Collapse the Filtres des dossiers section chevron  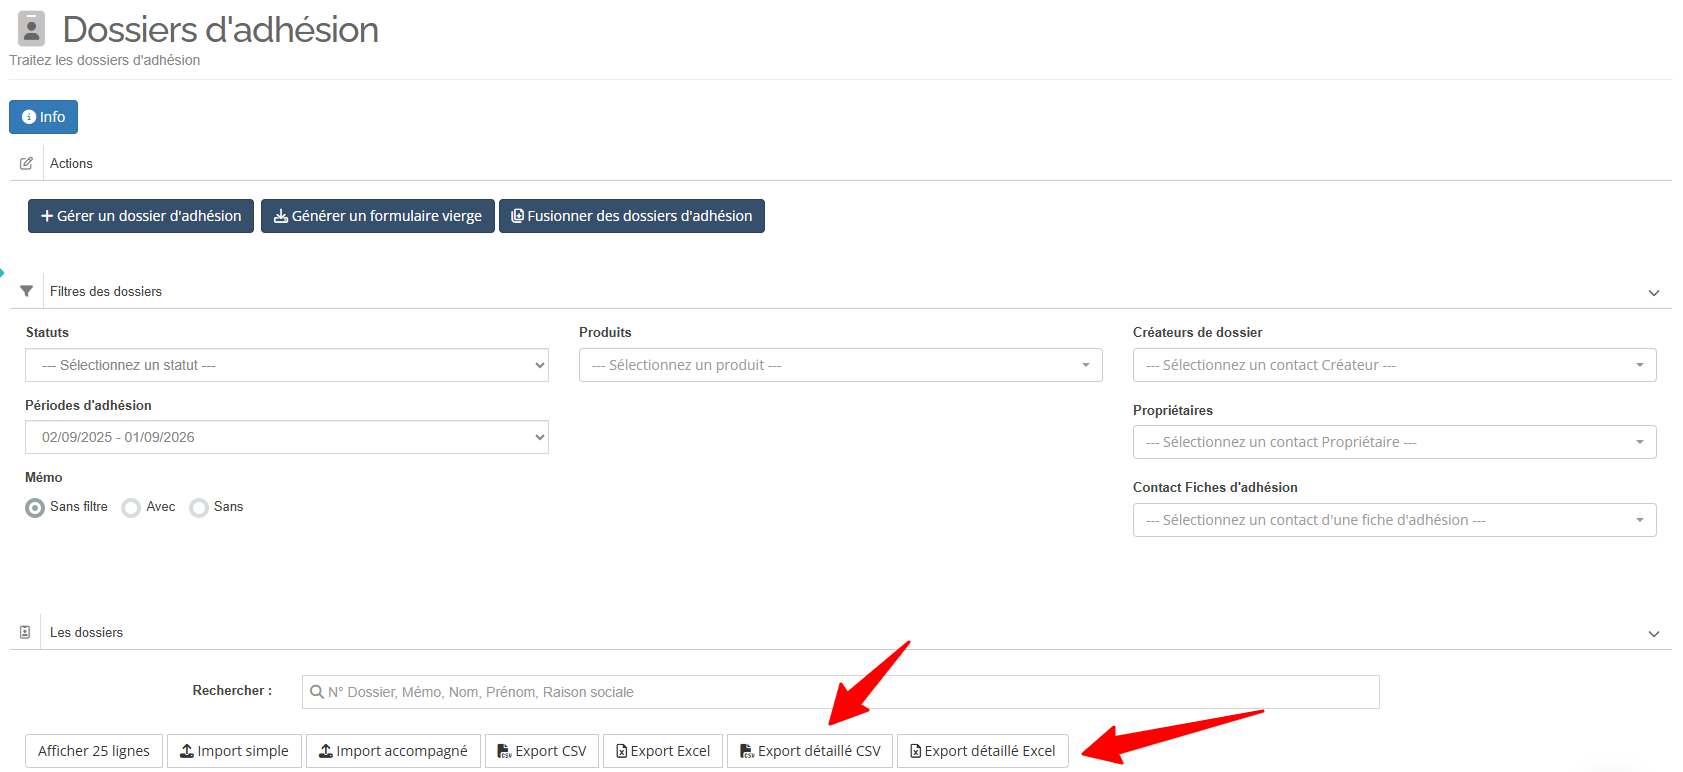tap(1653, 293)
